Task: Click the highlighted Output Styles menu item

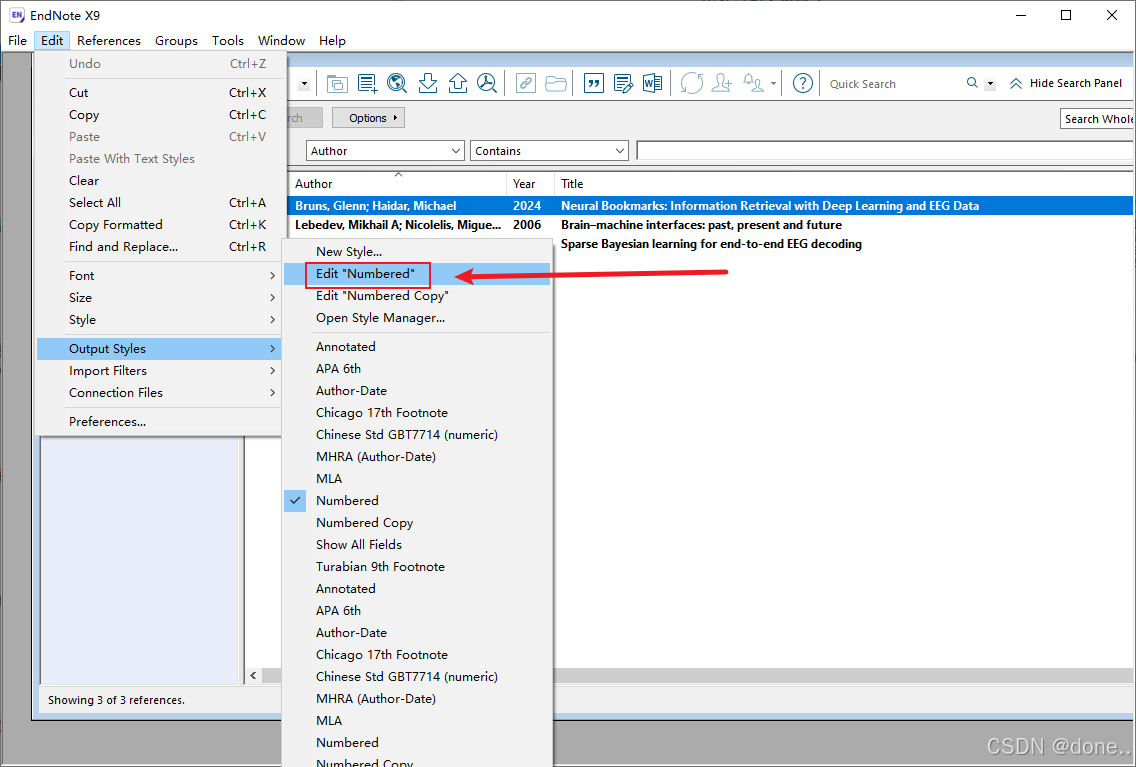Action: (159, 348)
